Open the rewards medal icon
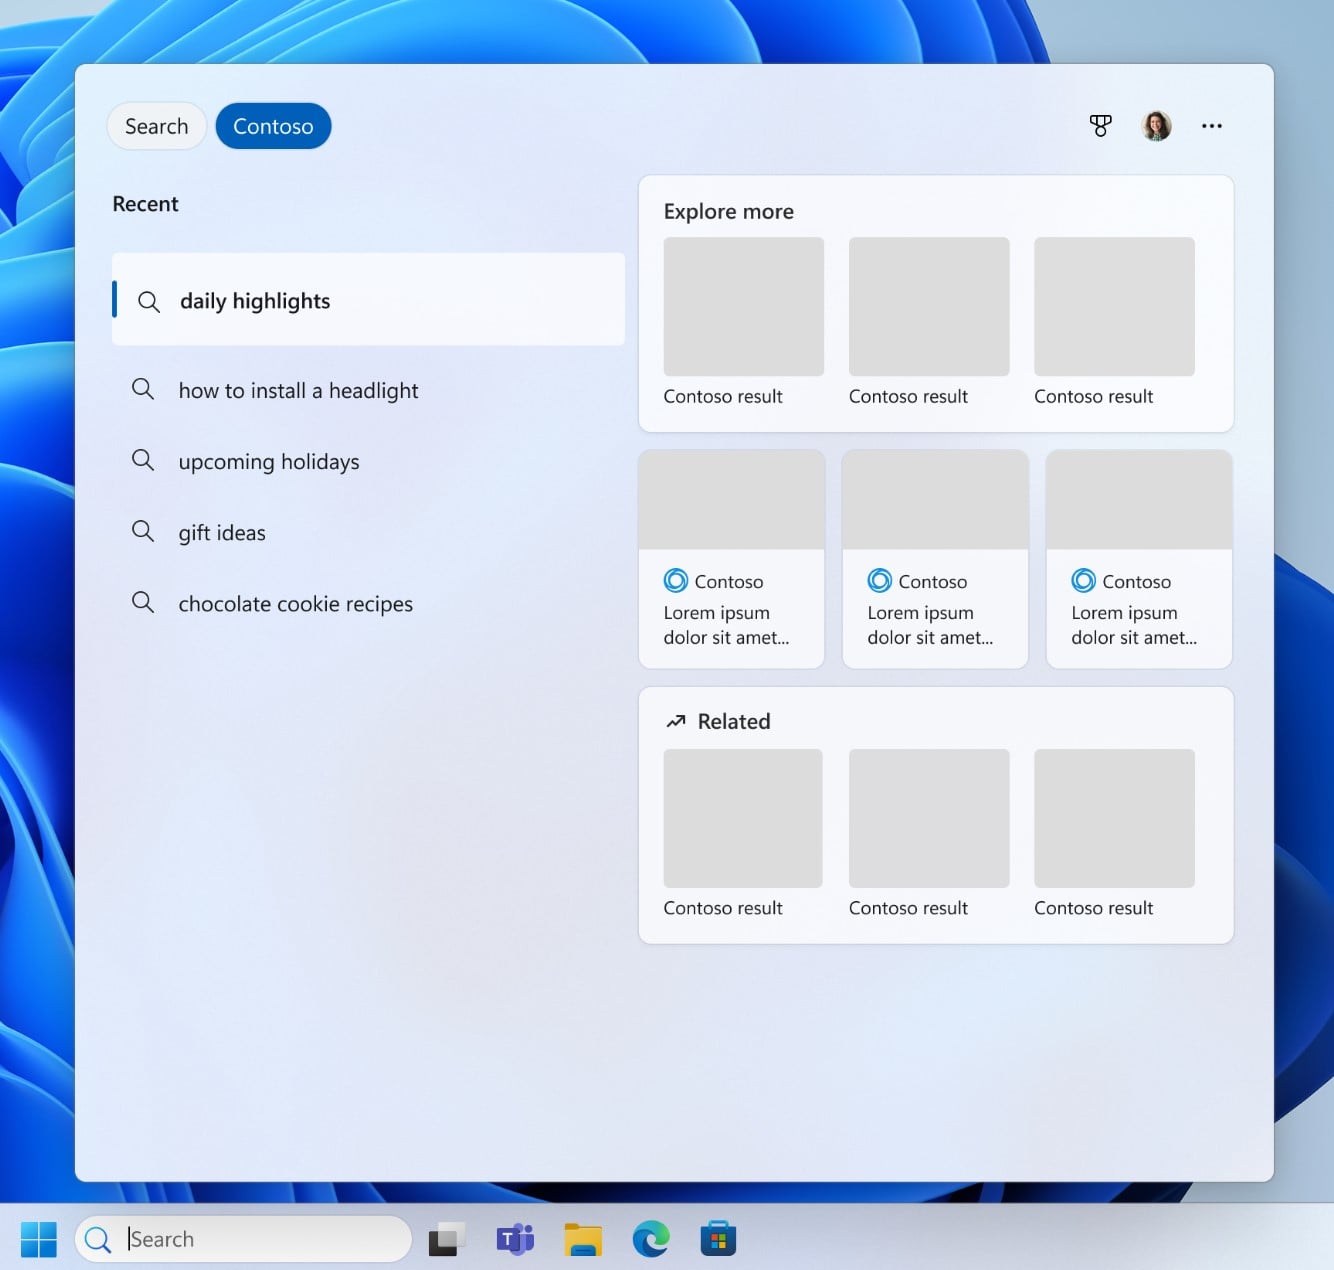The image size is (1334, 1270). click(1100, 126)
